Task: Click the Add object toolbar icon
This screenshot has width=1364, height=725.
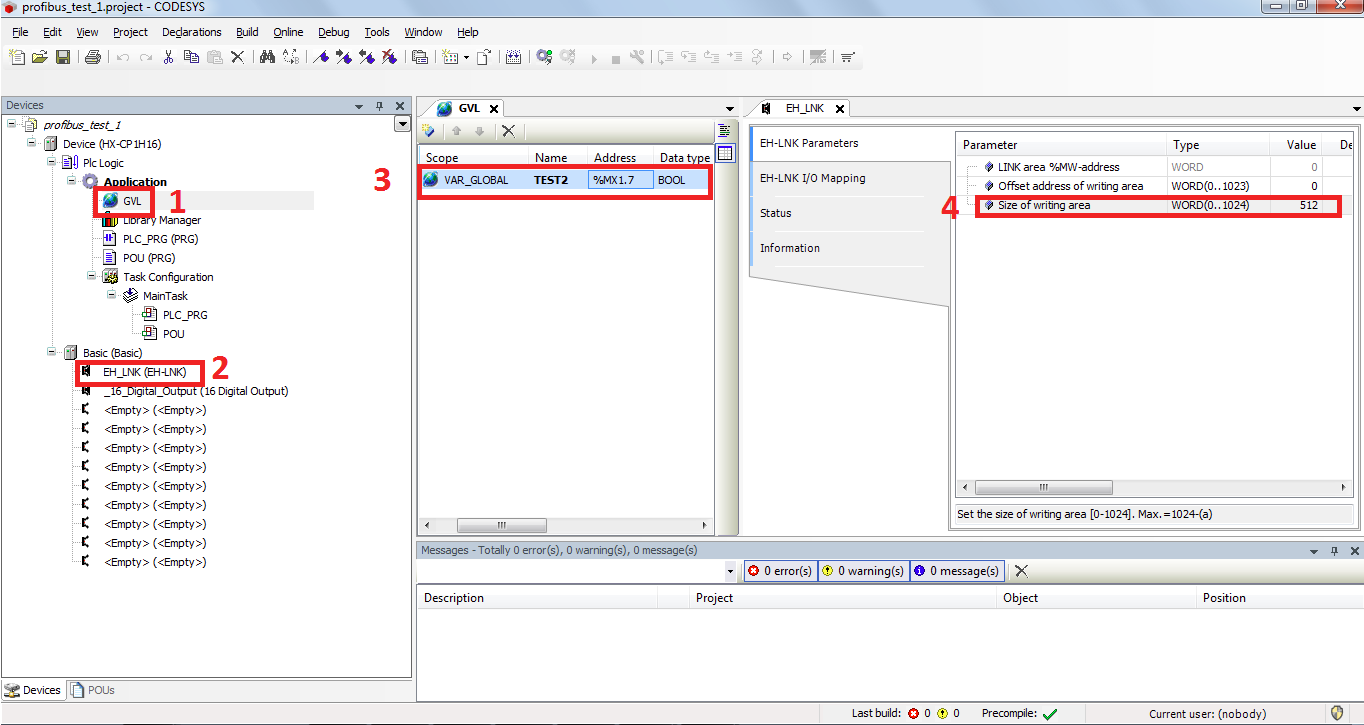Action: (451, 57)
